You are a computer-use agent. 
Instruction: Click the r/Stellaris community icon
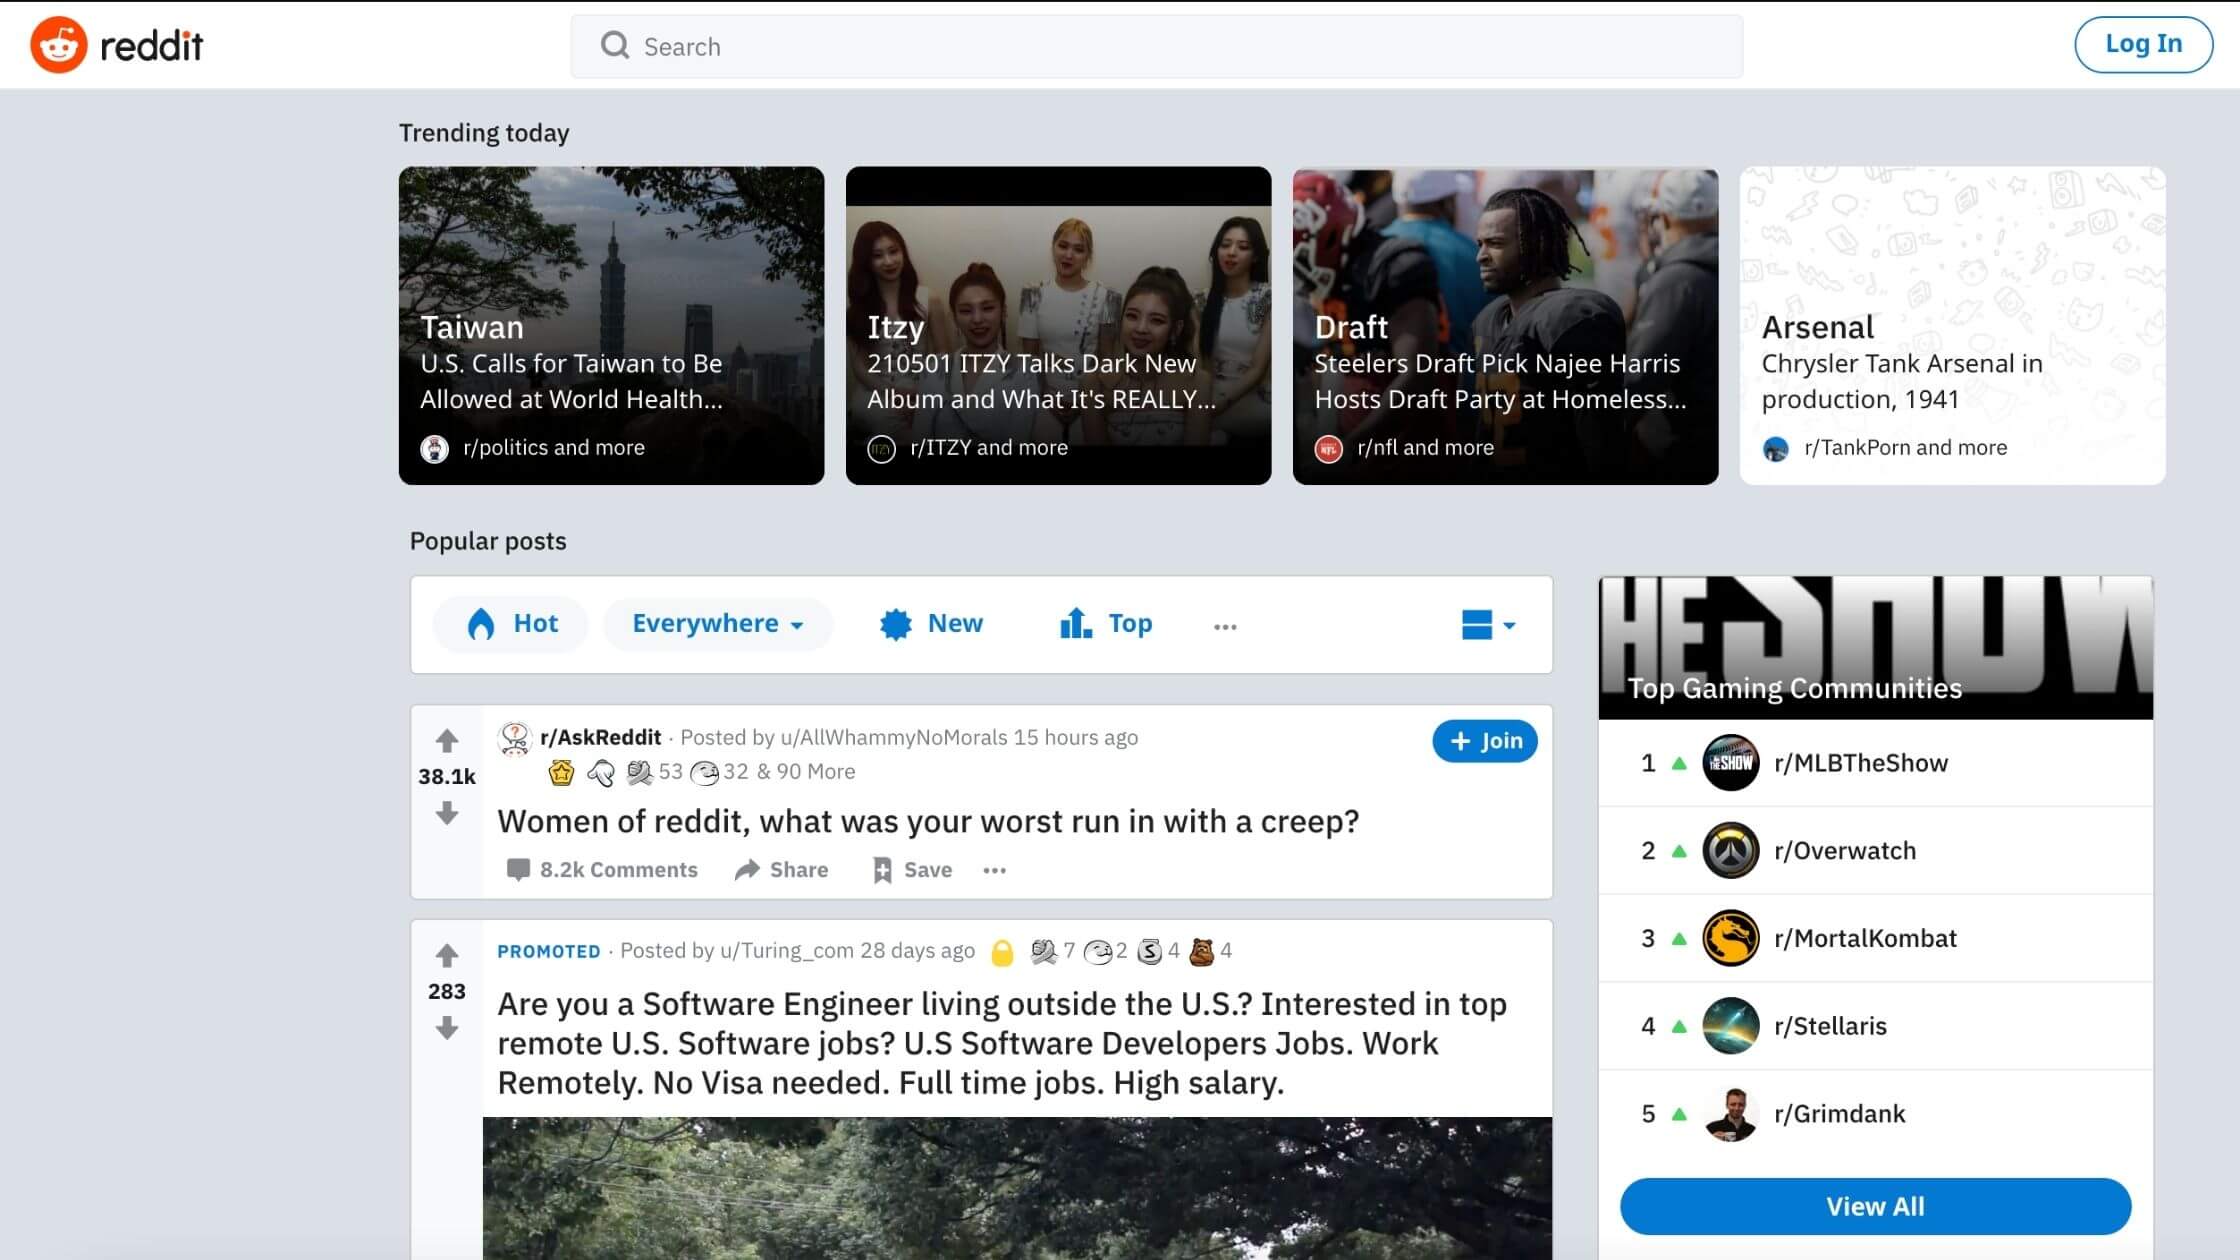point(1730,1026)
